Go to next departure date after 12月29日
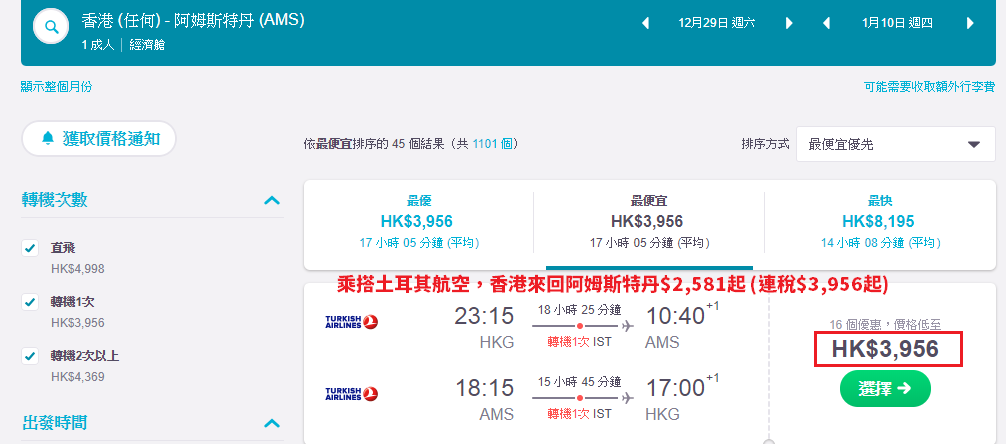 [789, 24]
